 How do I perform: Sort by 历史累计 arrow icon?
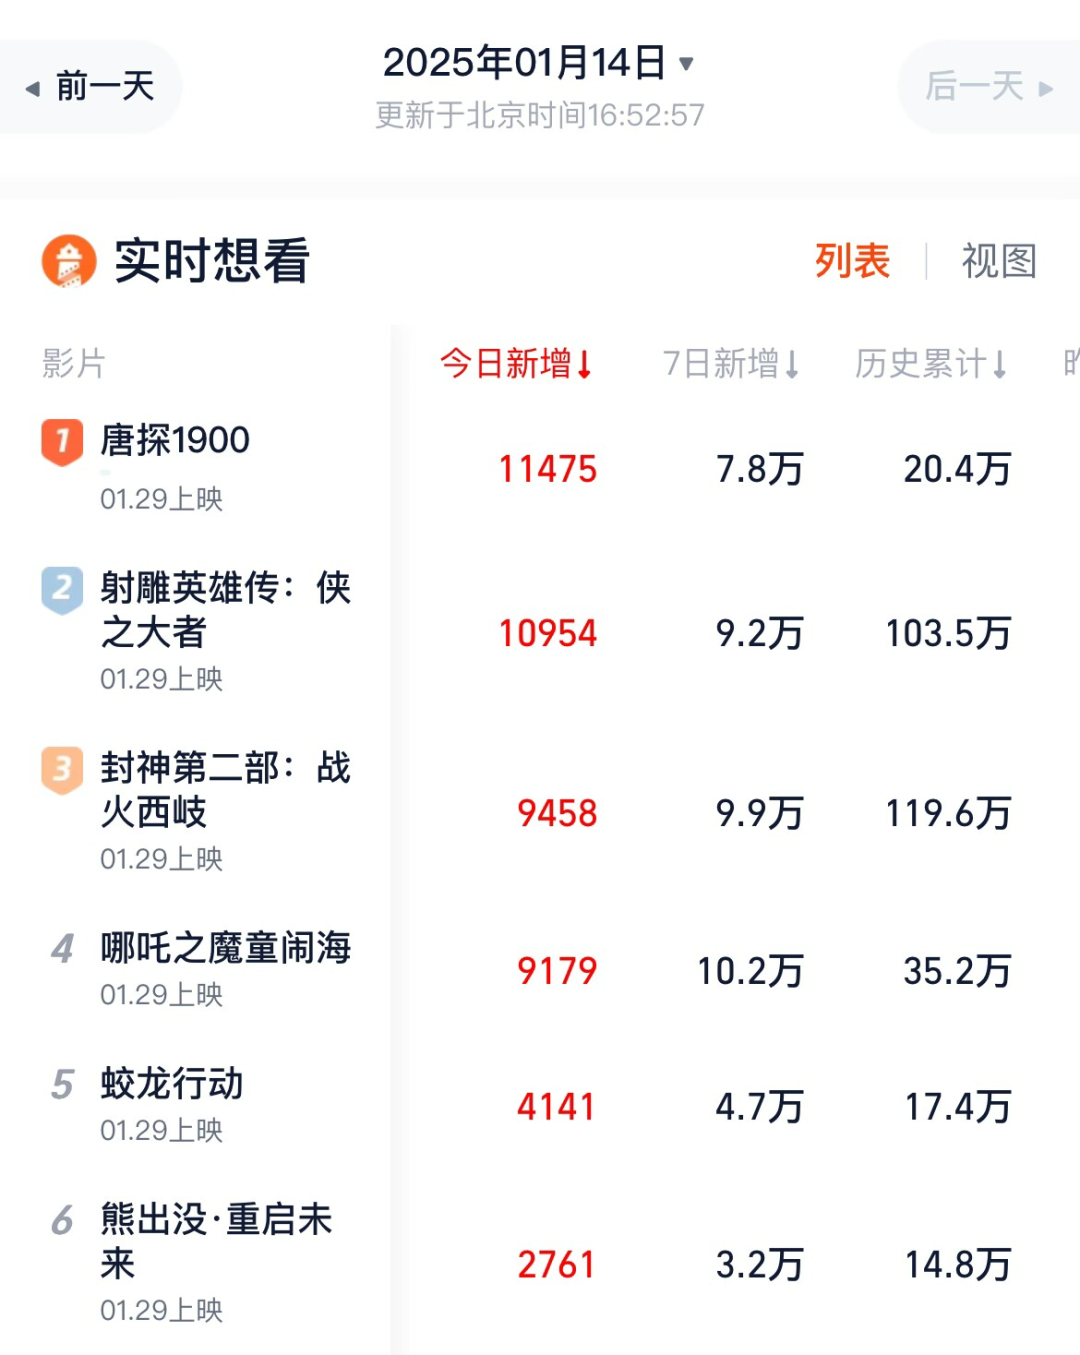coord(999,364)
